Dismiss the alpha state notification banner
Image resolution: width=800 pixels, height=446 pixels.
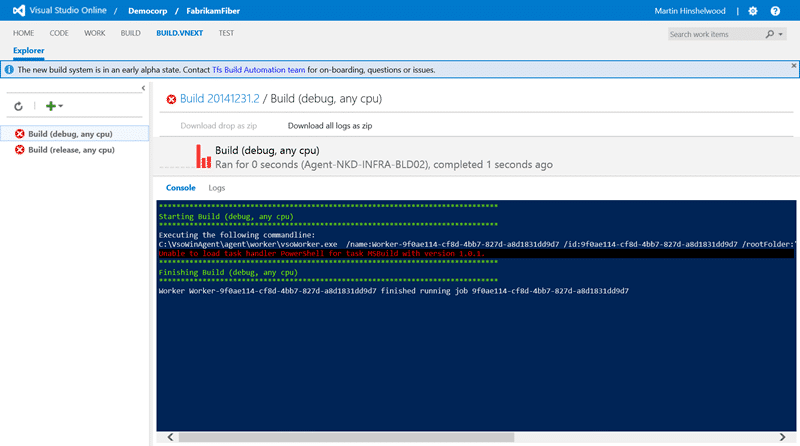point(793,66)
